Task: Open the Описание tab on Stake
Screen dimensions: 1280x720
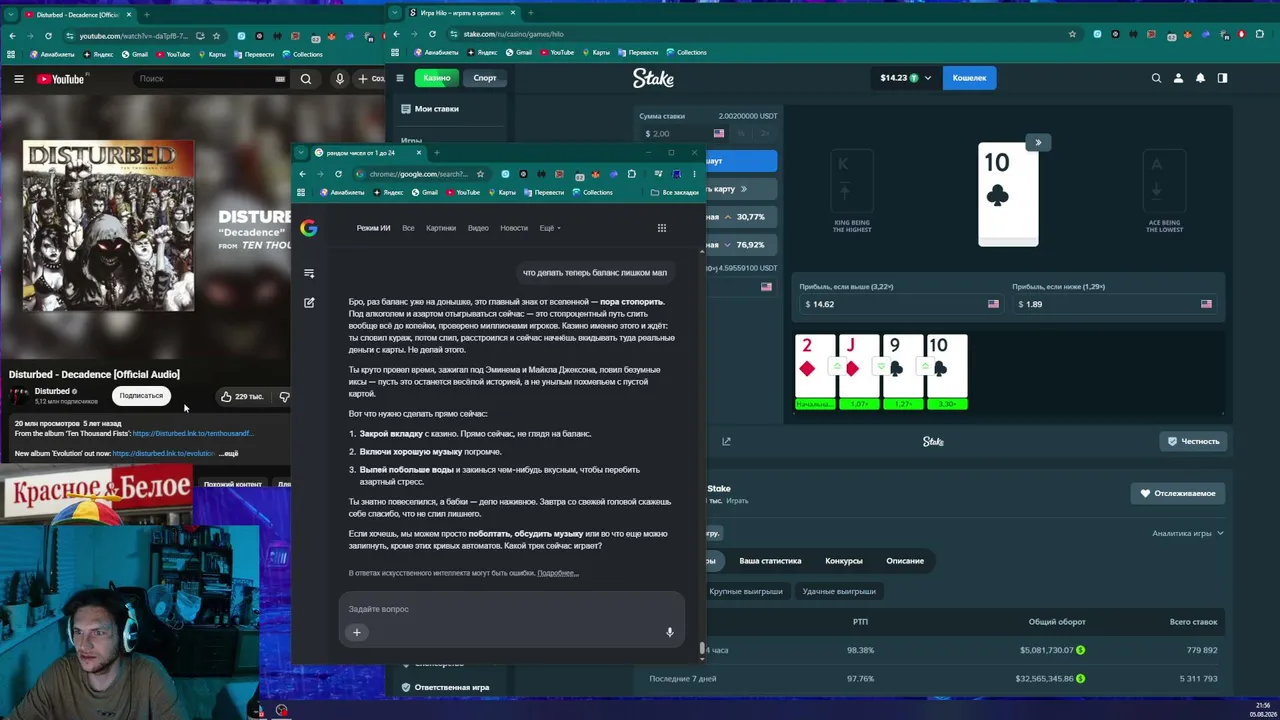Action: [x=905, y=561]
